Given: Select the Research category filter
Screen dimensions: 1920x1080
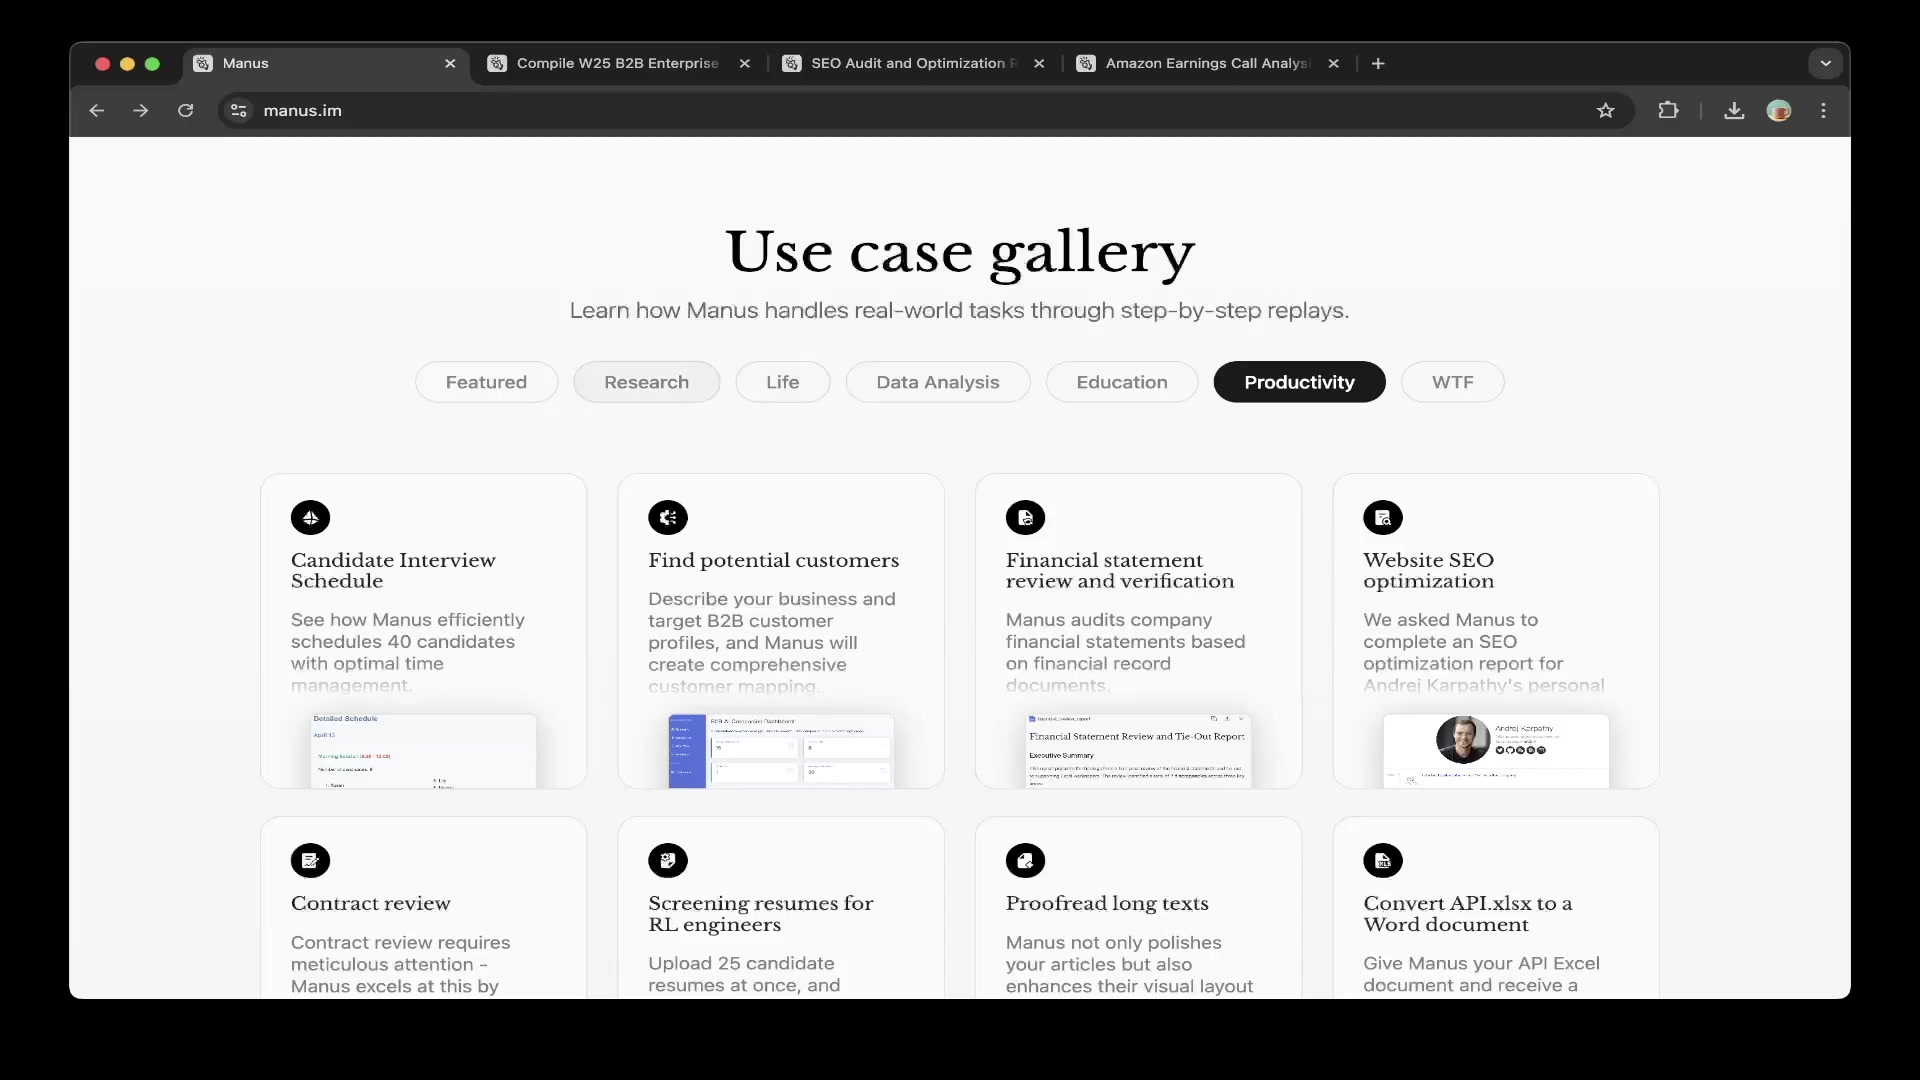Looking at the screenshot, I should (646, 382).
